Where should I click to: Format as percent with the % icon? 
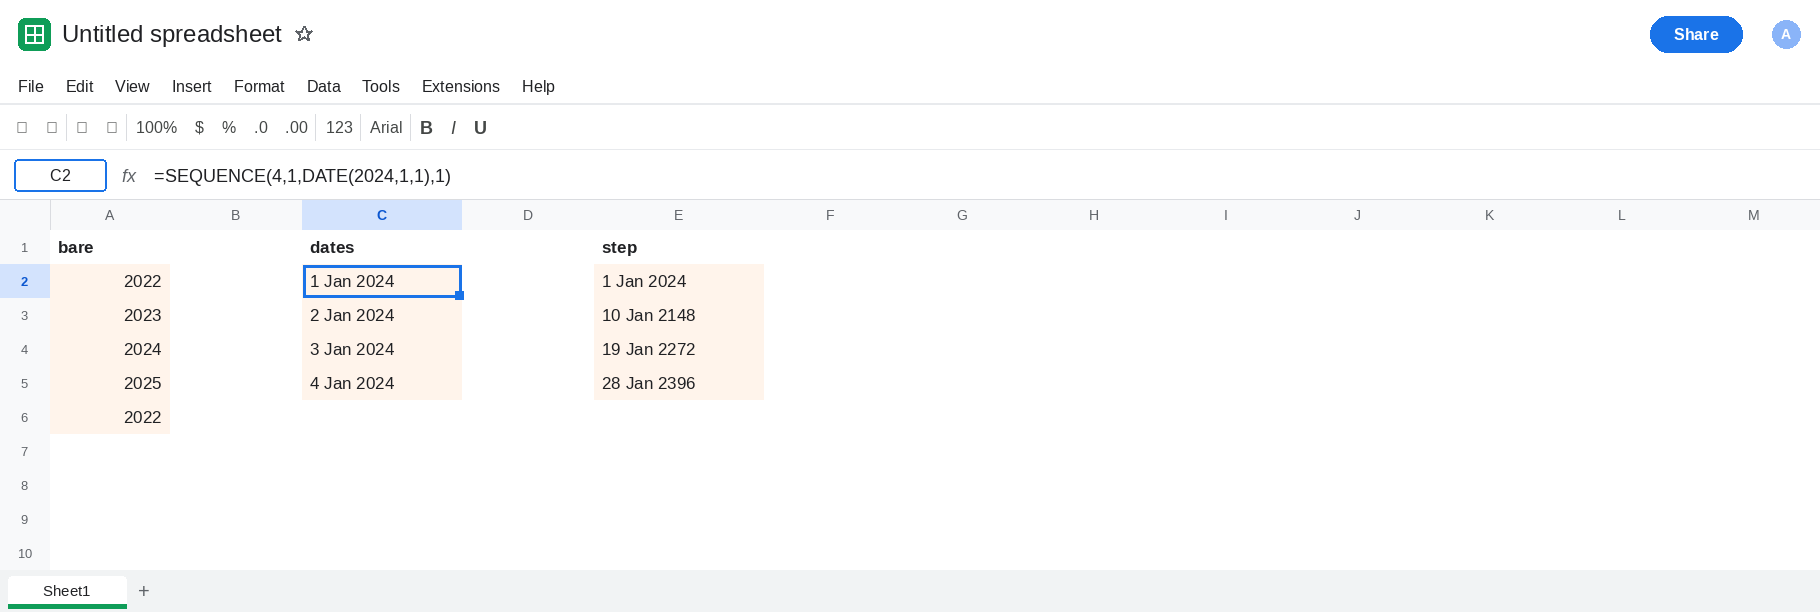[229, 128]
